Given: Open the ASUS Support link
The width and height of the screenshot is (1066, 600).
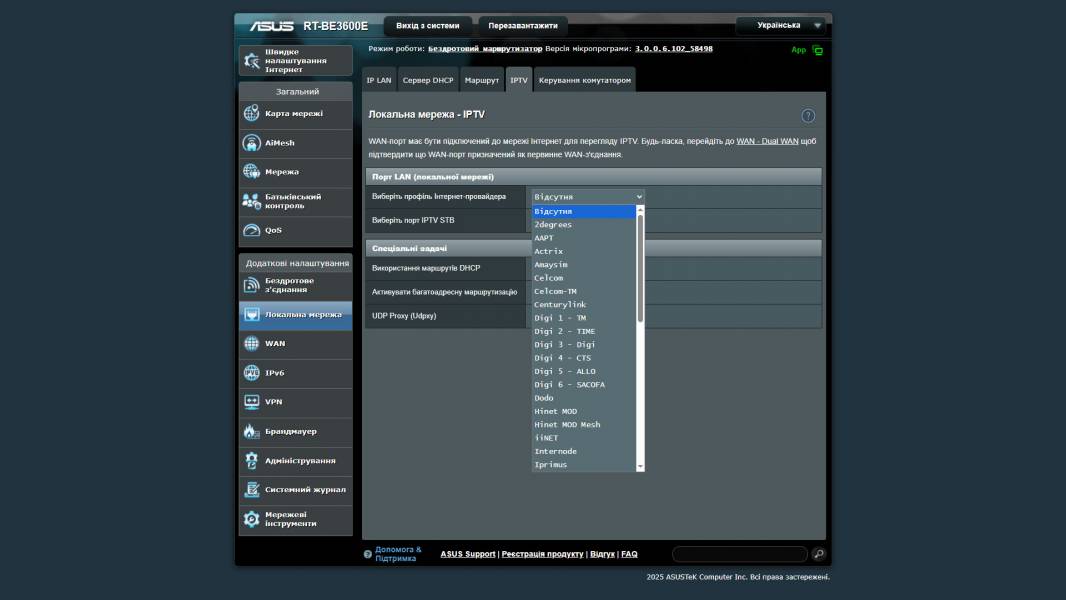Looking at the screenshot, I should click(468, 554).
